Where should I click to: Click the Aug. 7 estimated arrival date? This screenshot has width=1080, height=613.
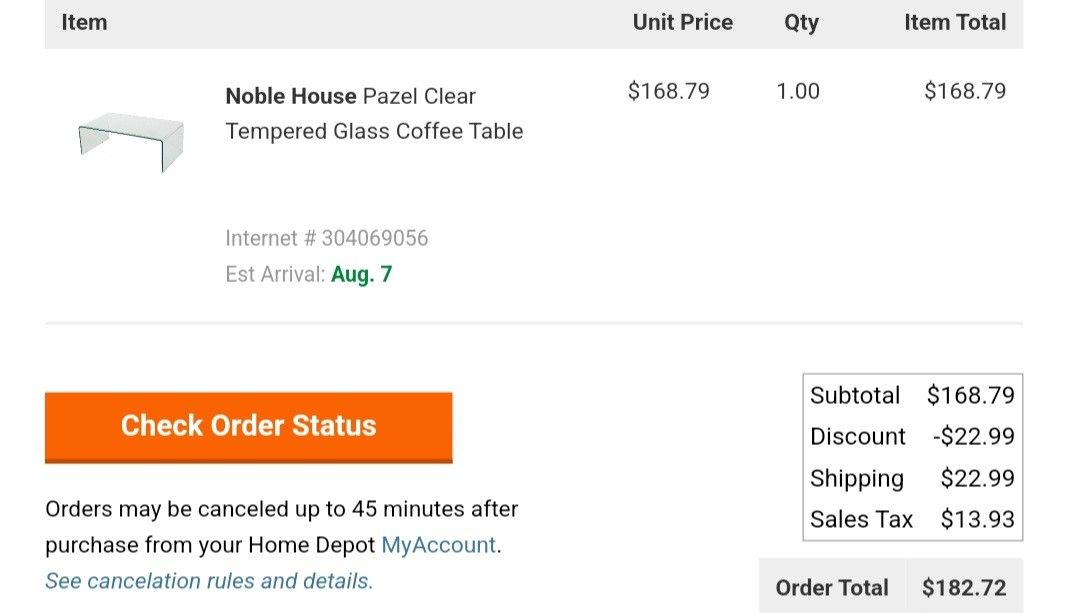coord(362,274)
